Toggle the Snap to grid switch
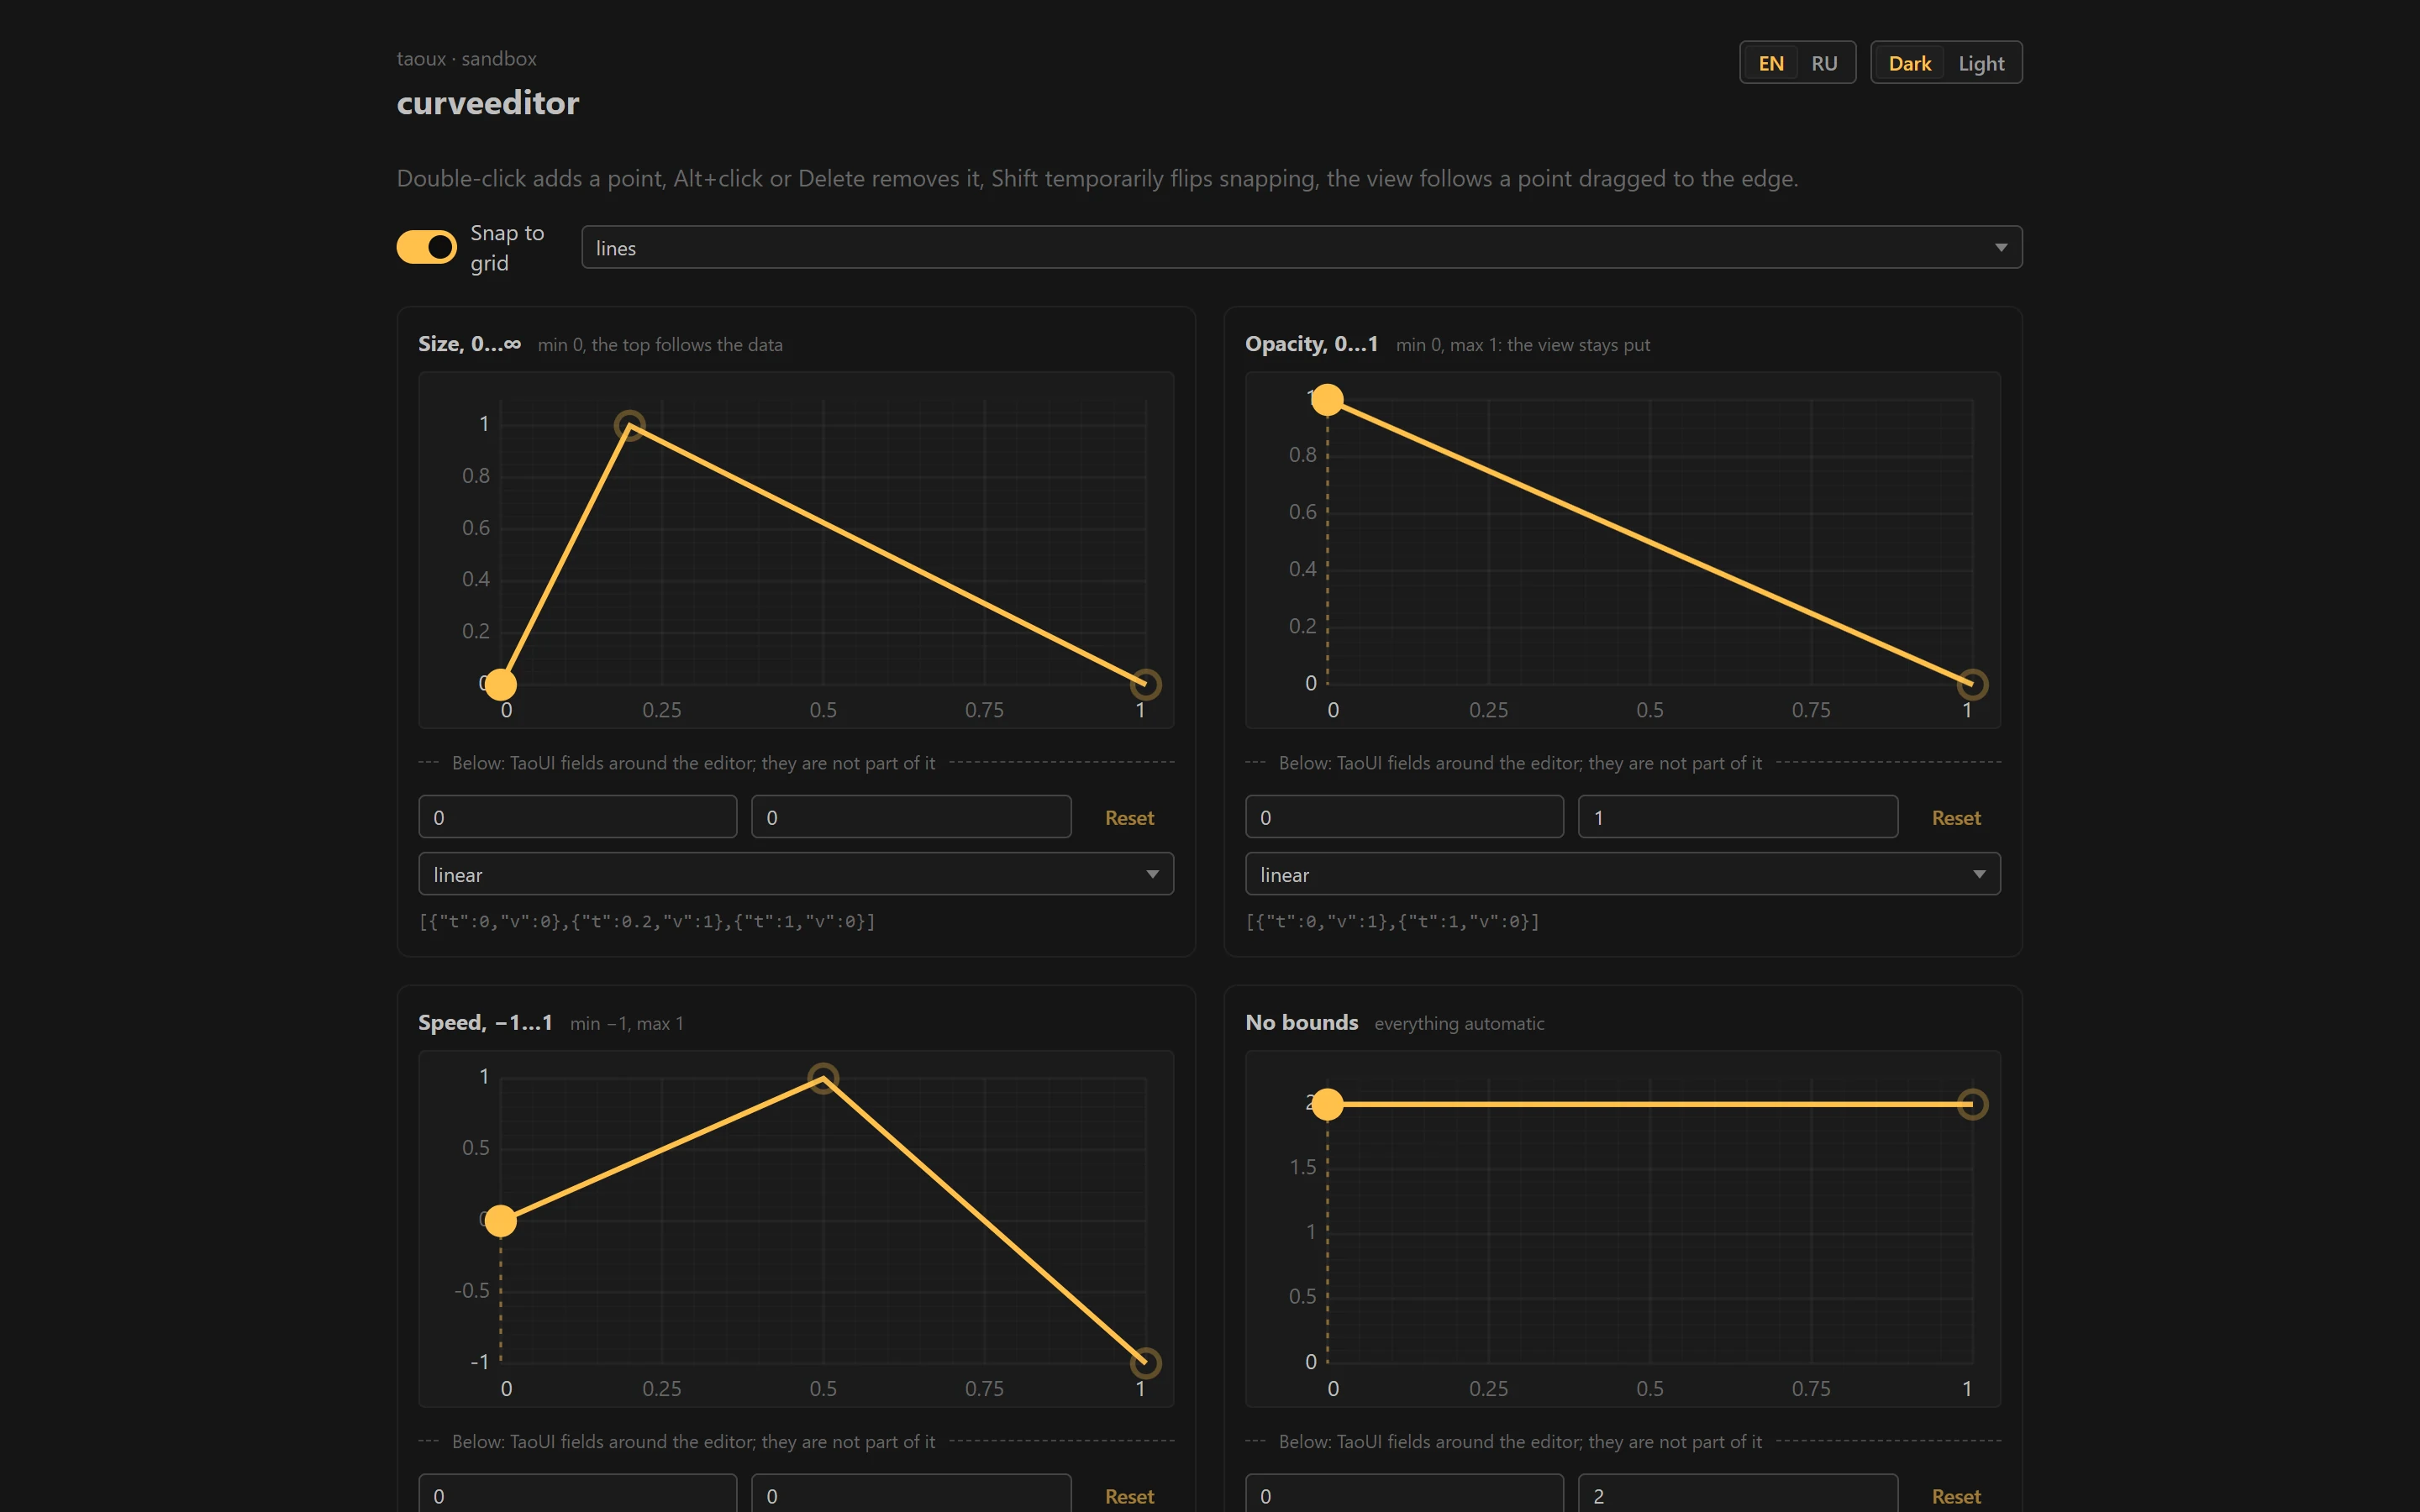The width and height of the screenshot is (2420, 1512). [x=426, y=247]
